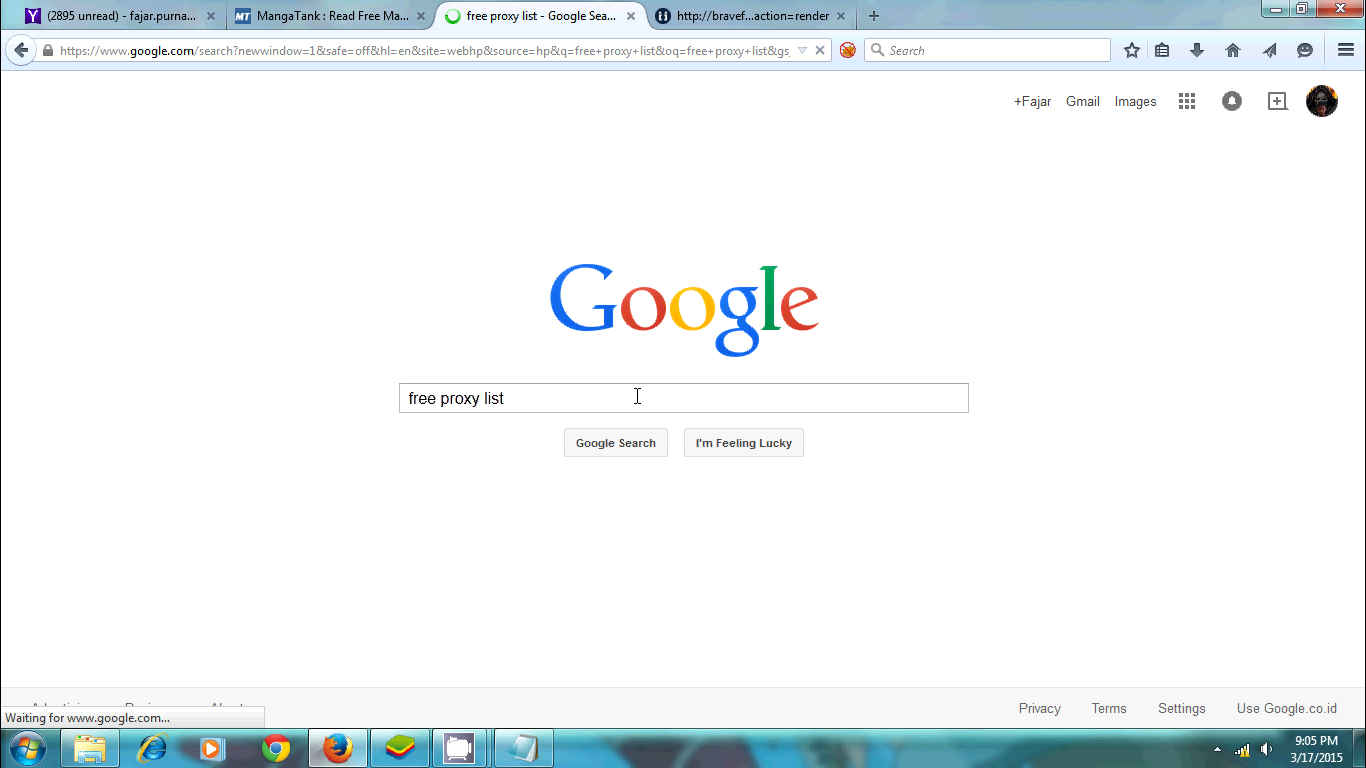The height and width of the screenshot is (768, 1366).
Task: Open the Images link
Action: pyautogui.click(x=1136, y=101)
